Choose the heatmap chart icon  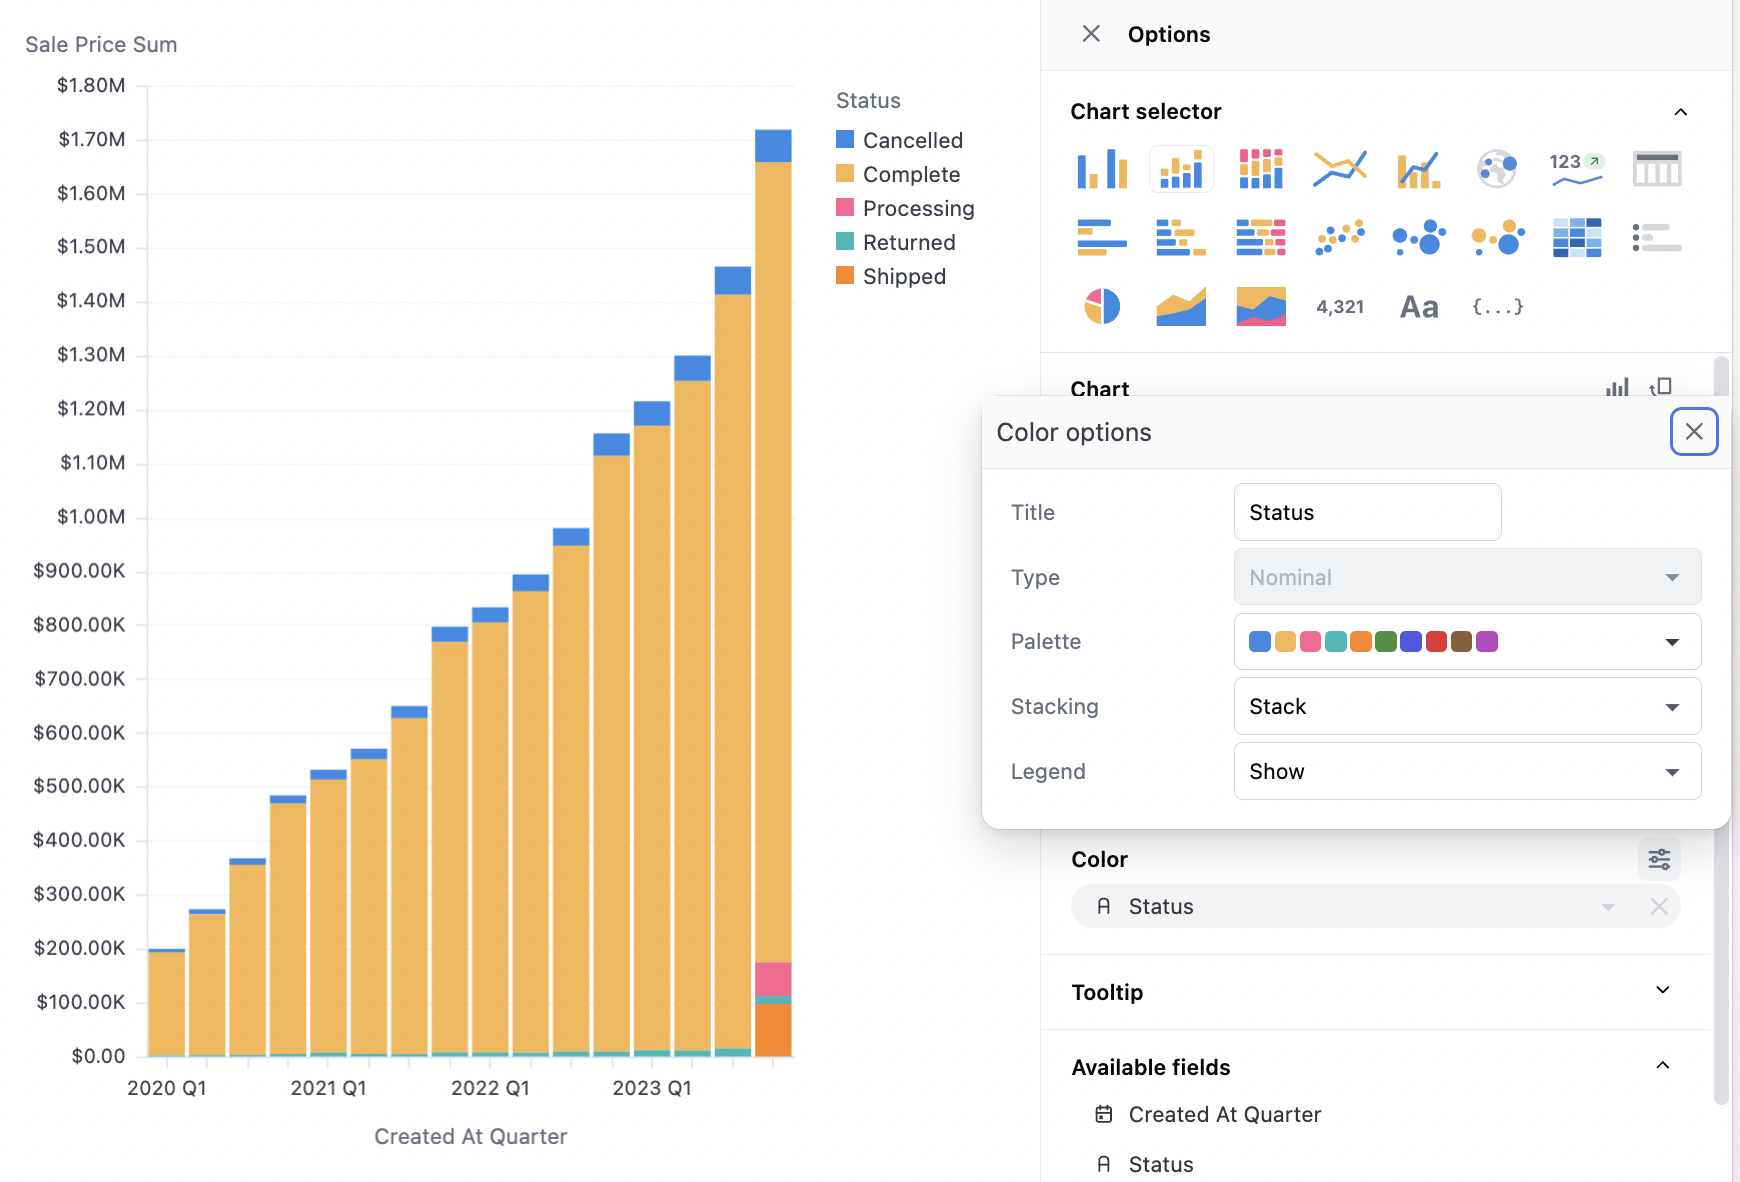click(x=1577, y=238)
